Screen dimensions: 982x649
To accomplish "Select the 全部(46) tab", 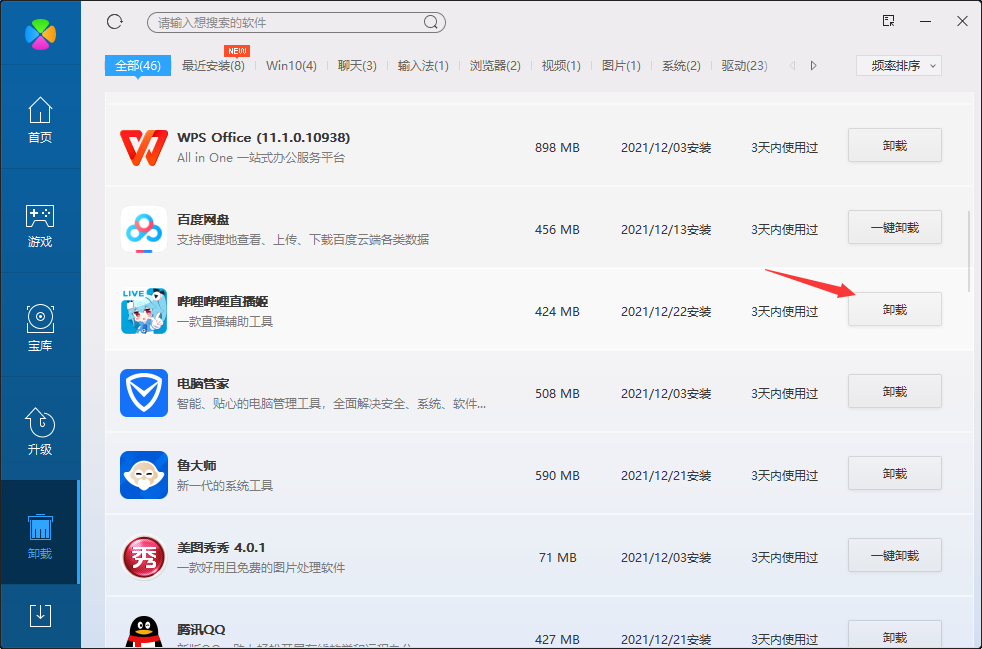I will click(138, 66).
